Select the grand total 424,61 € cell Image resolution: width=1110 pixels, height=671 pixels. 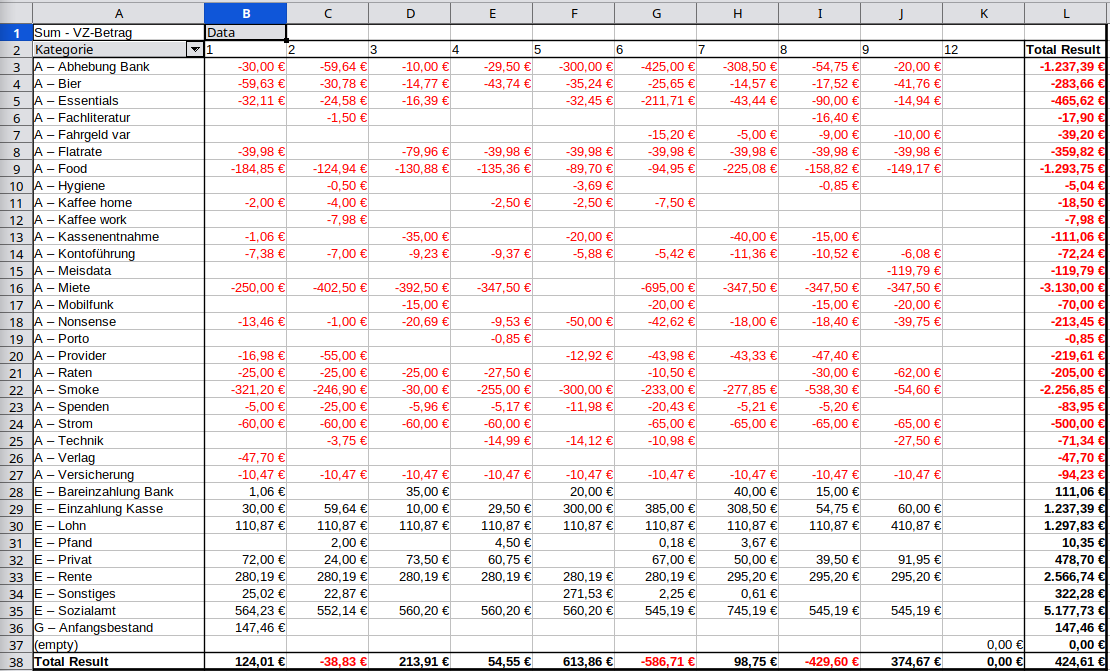click(1065, 662)
